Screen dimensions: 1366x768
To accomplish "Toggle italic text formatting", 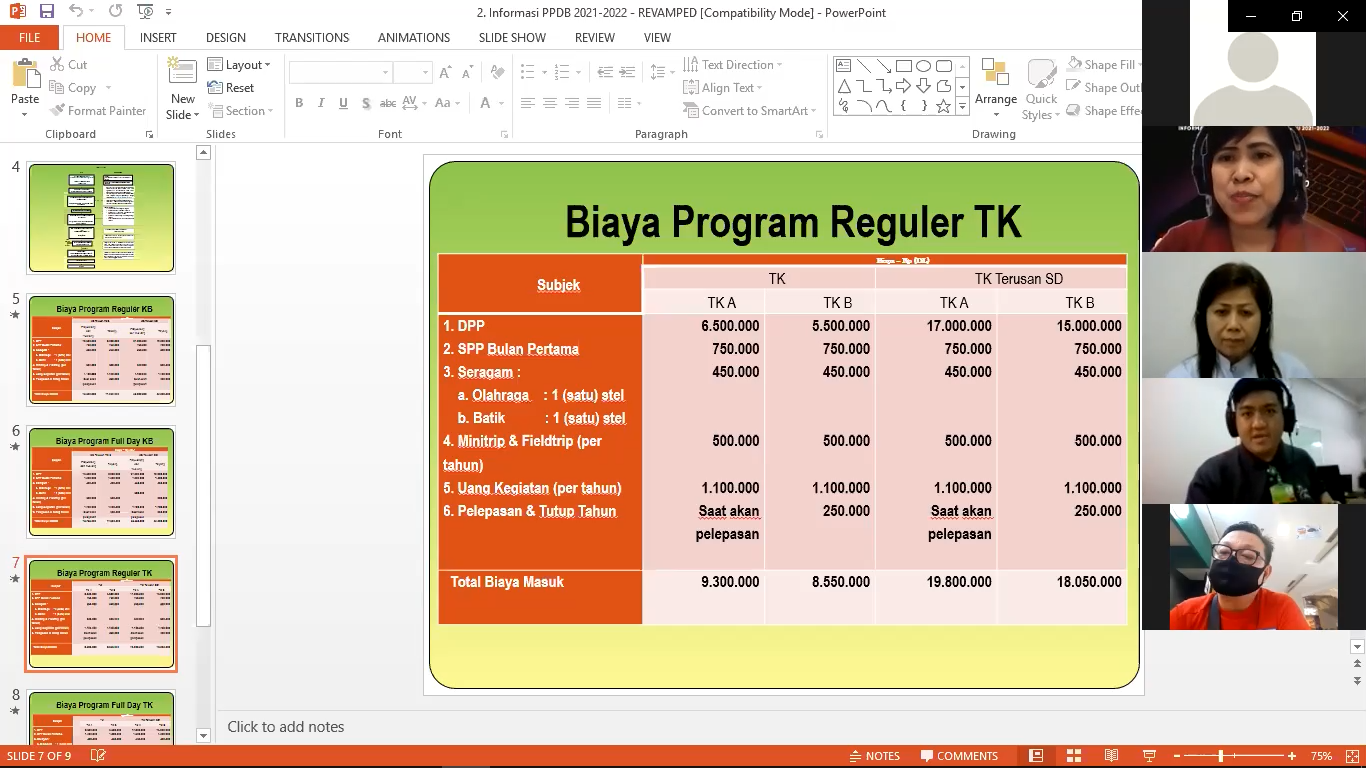I will (321, 103).
